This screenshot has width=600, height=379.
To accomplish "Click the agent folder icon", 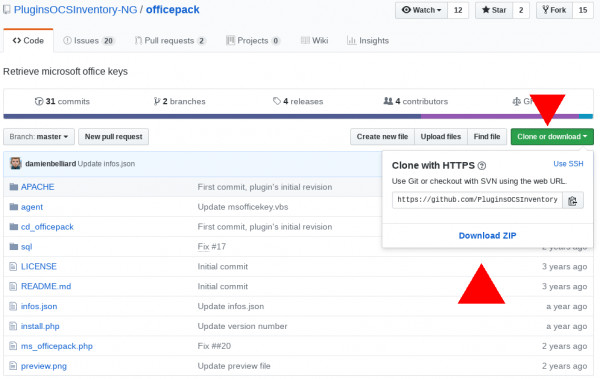I will tap(14, 207).
